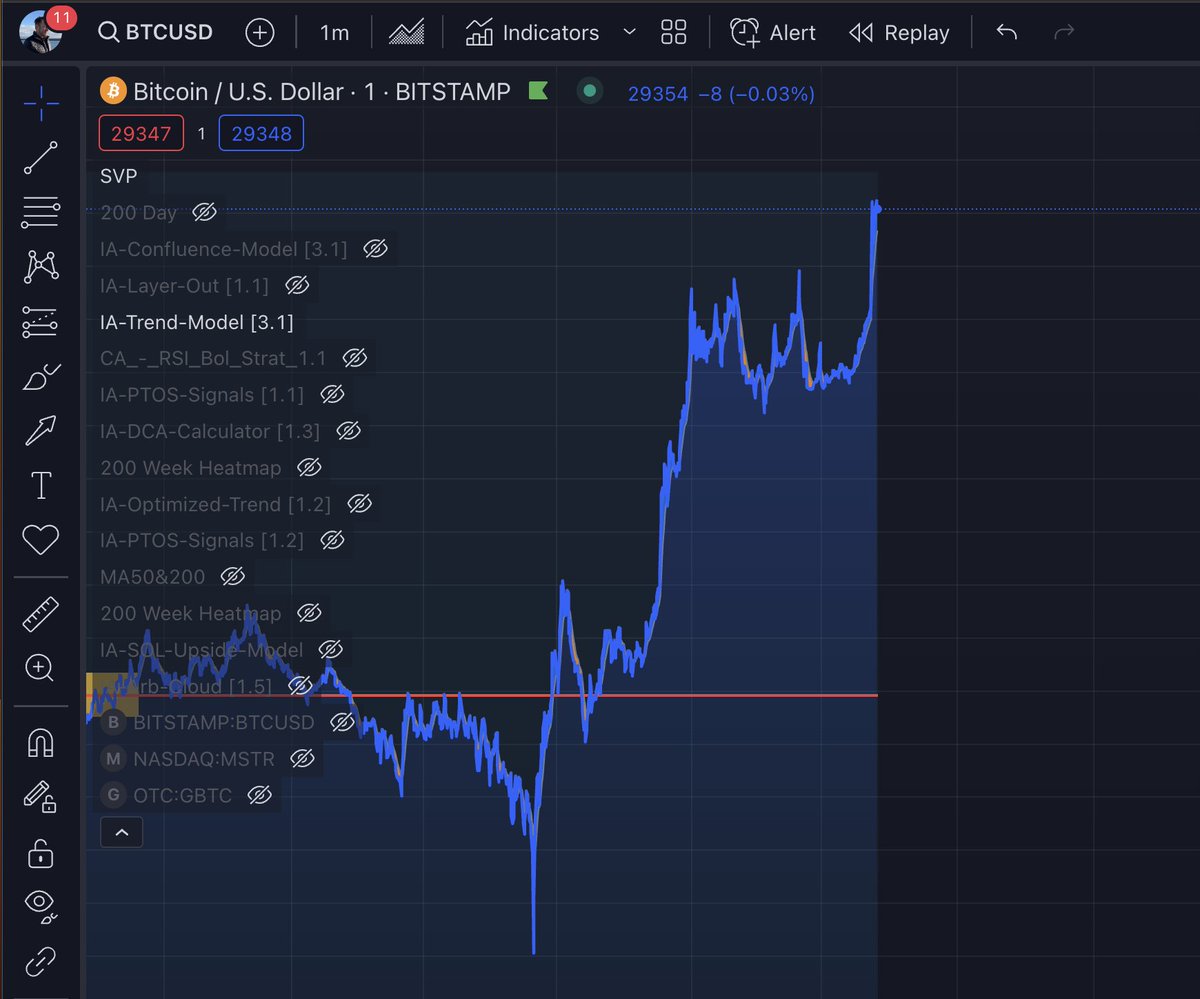Viewport: 1200px width, 999px height.
Task: Click the green flag on symbol title
Action: point(538,91)
